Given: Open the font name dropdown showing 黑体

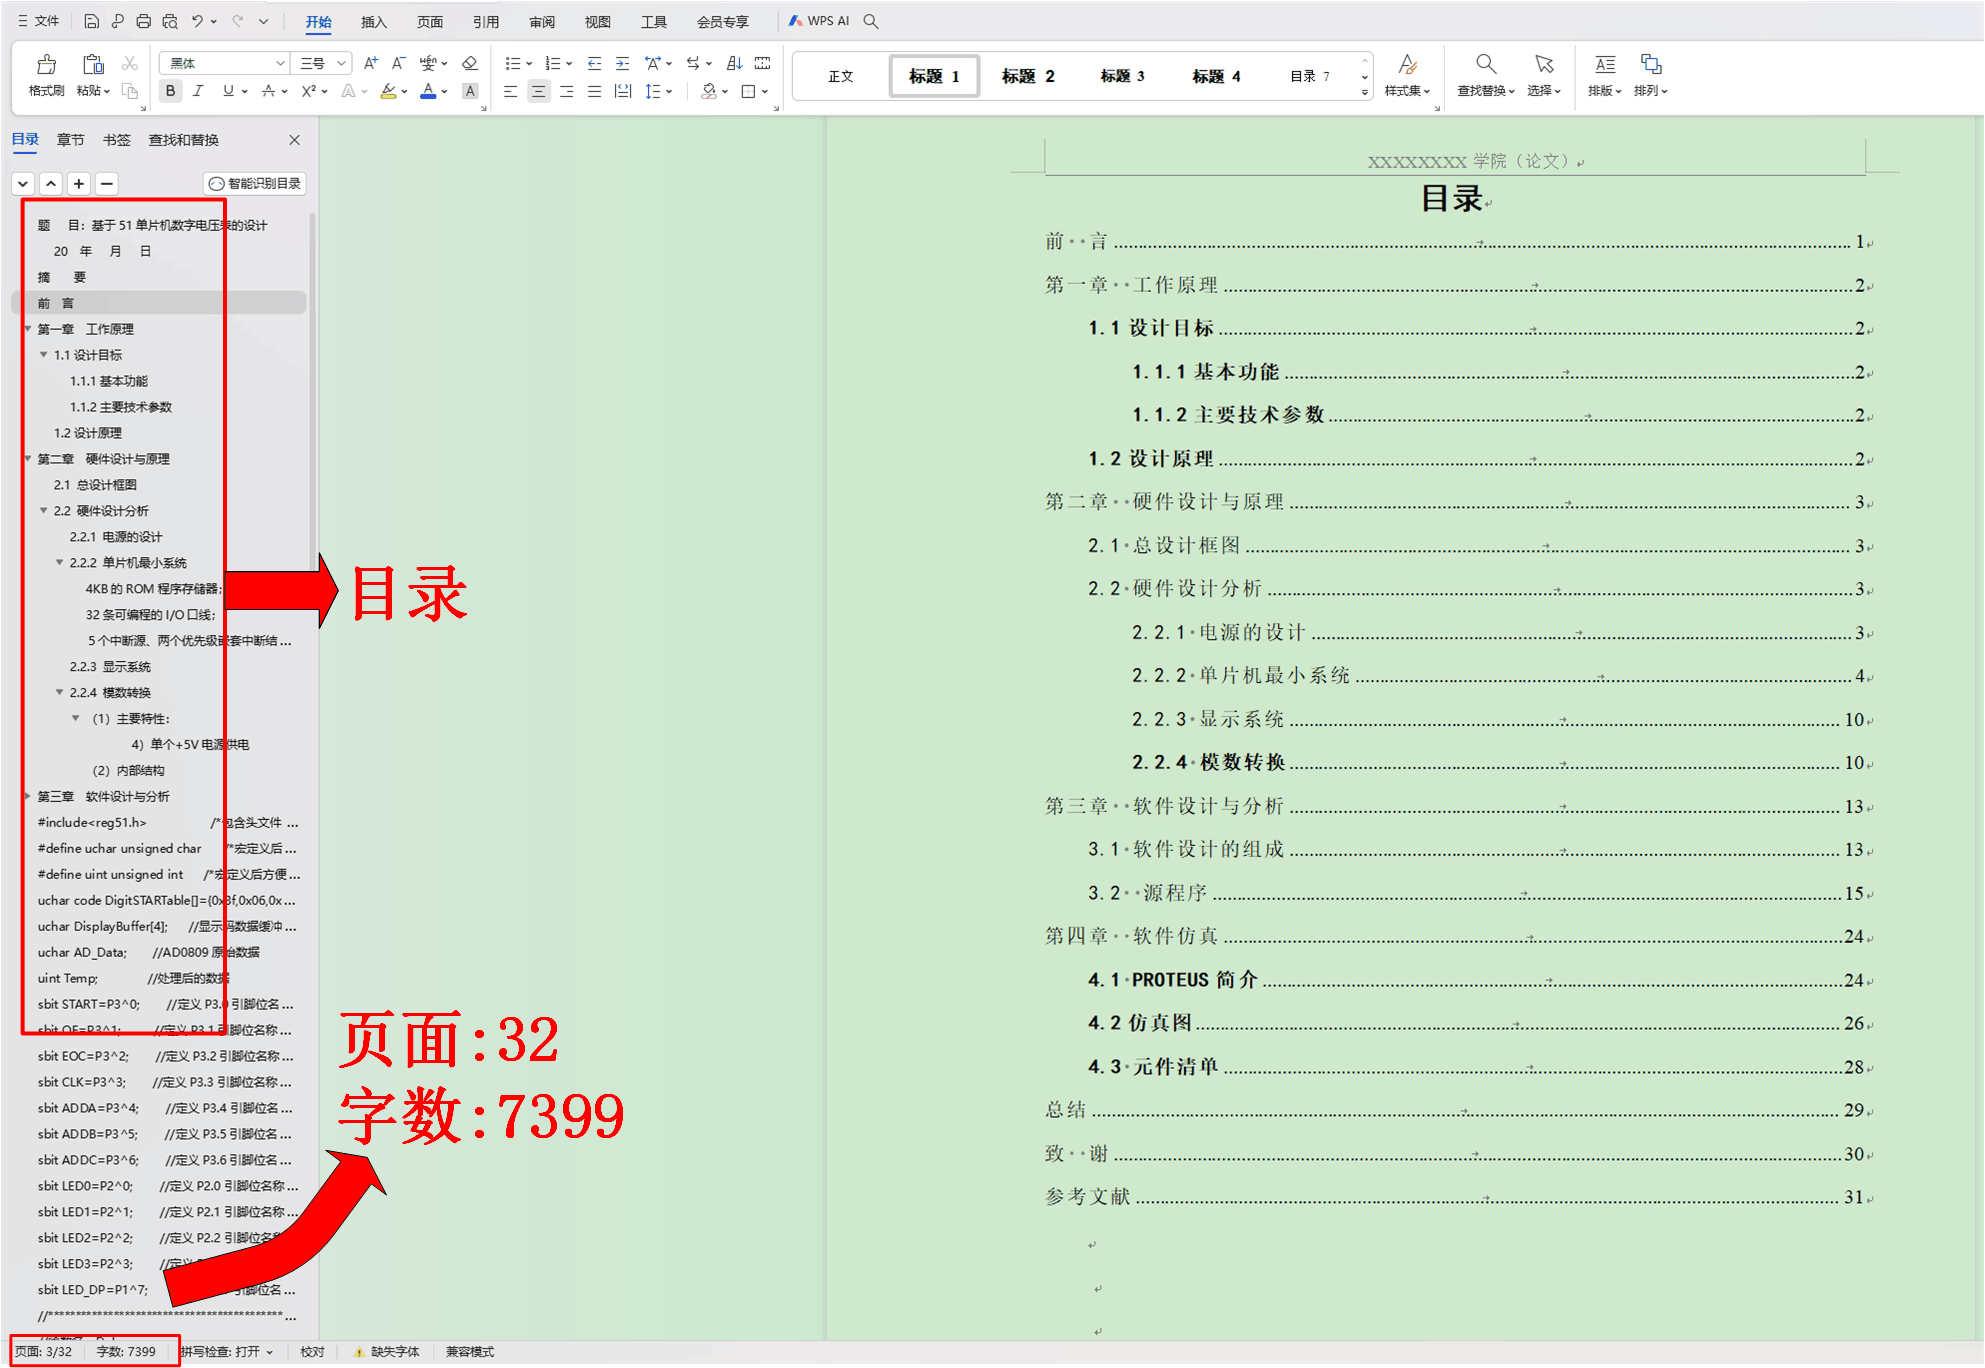Looking at the screenshot, I should click(222, 62).
